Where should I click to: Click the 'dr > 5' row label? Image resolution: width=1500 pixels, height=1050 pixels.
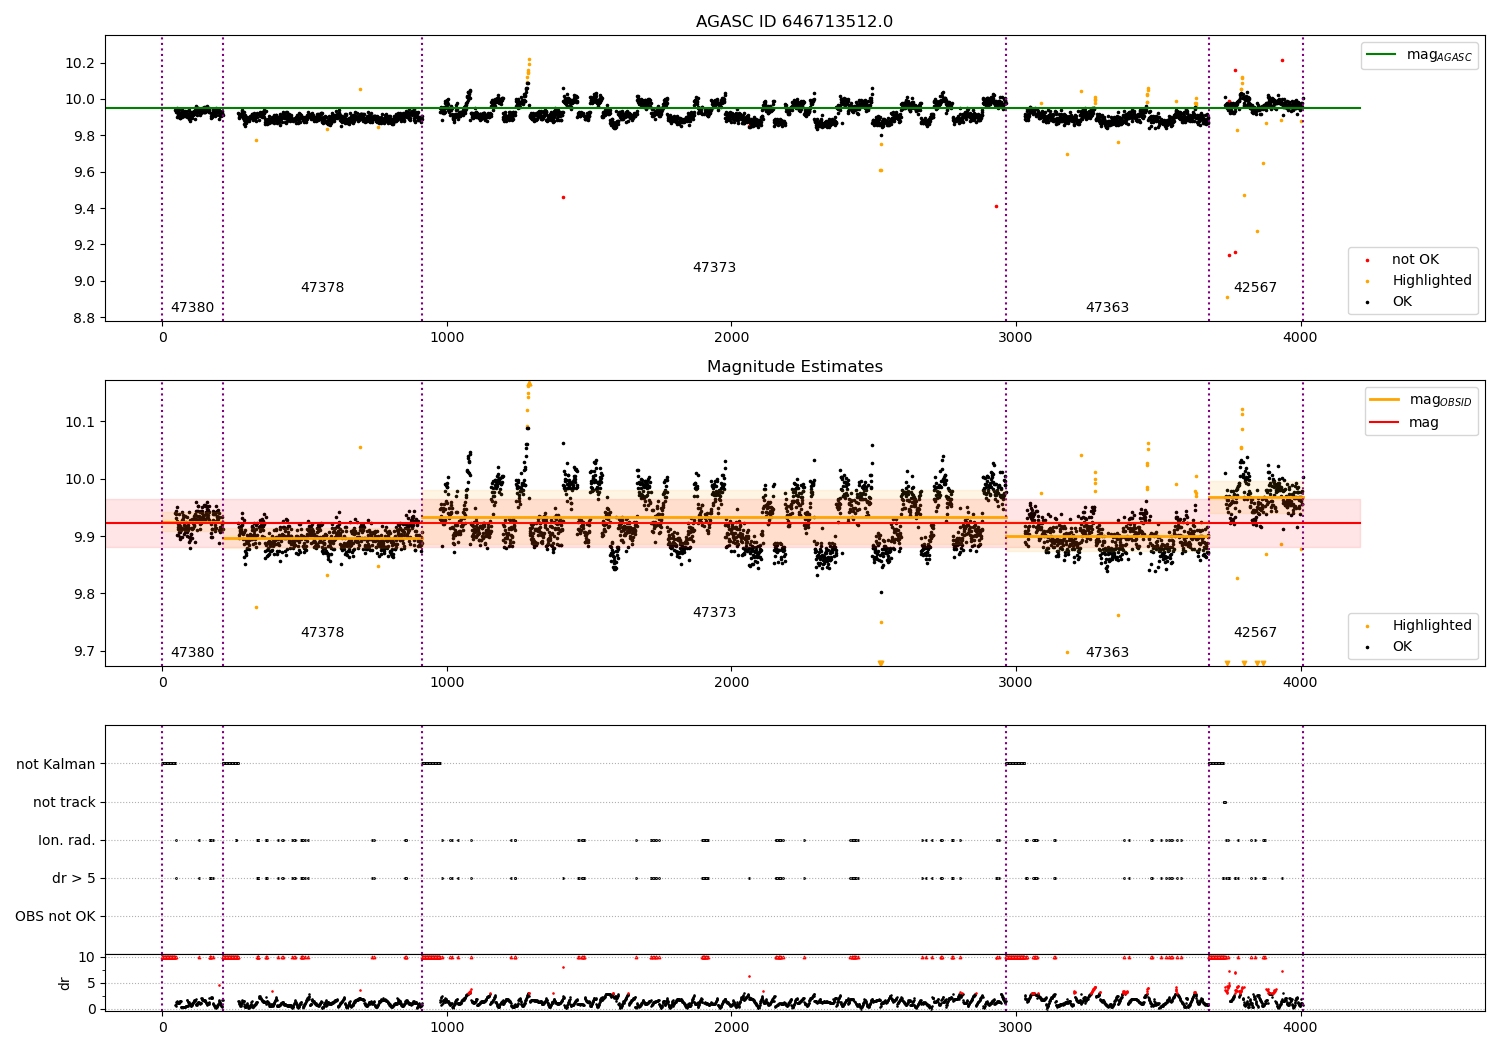tap(74, 879)
